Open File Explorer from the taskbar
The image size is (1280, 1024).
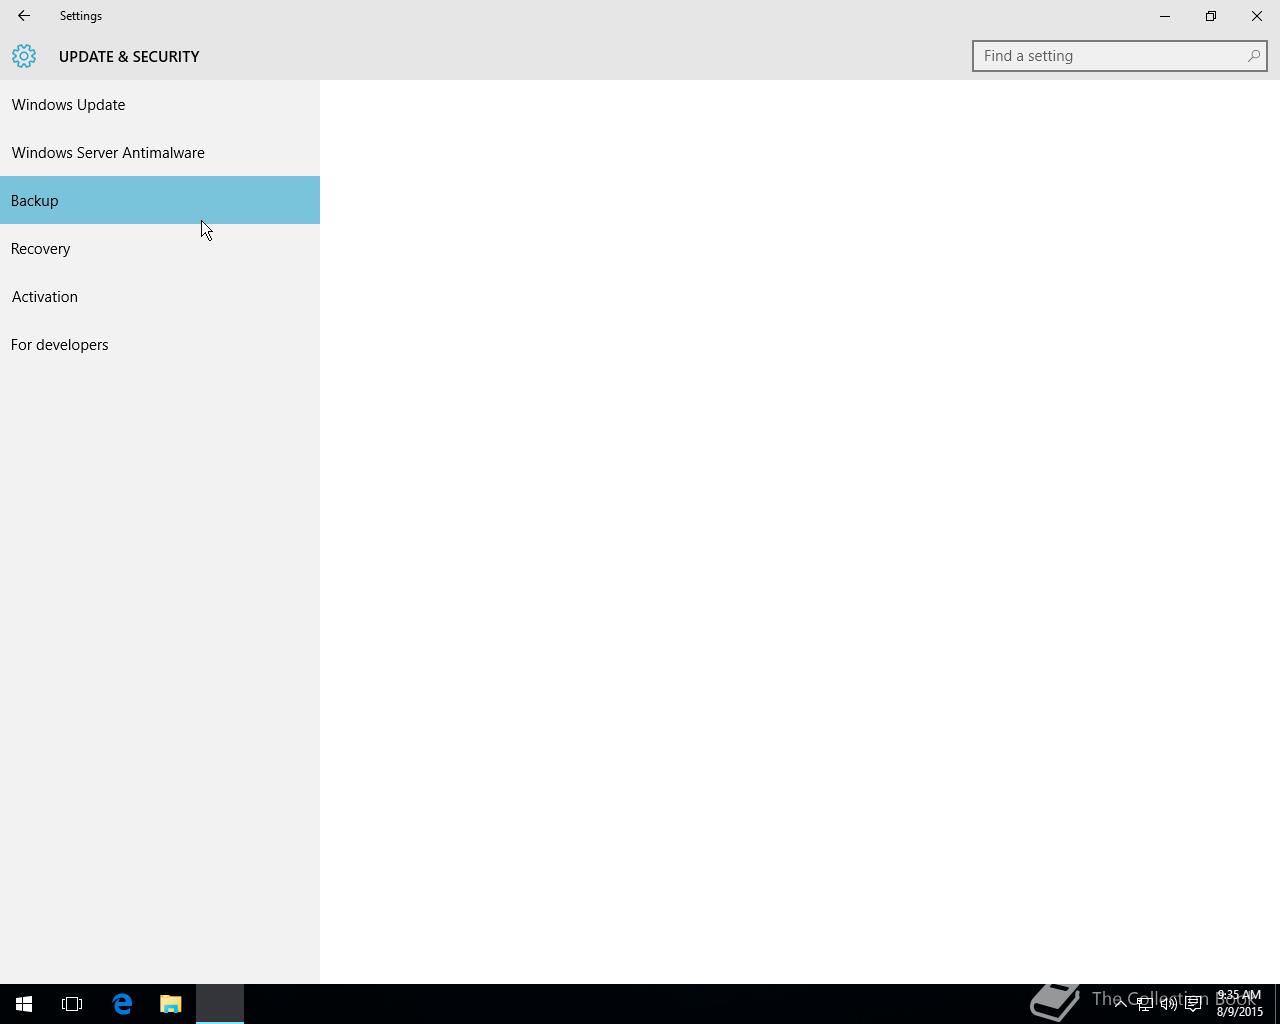point(170,1004)
